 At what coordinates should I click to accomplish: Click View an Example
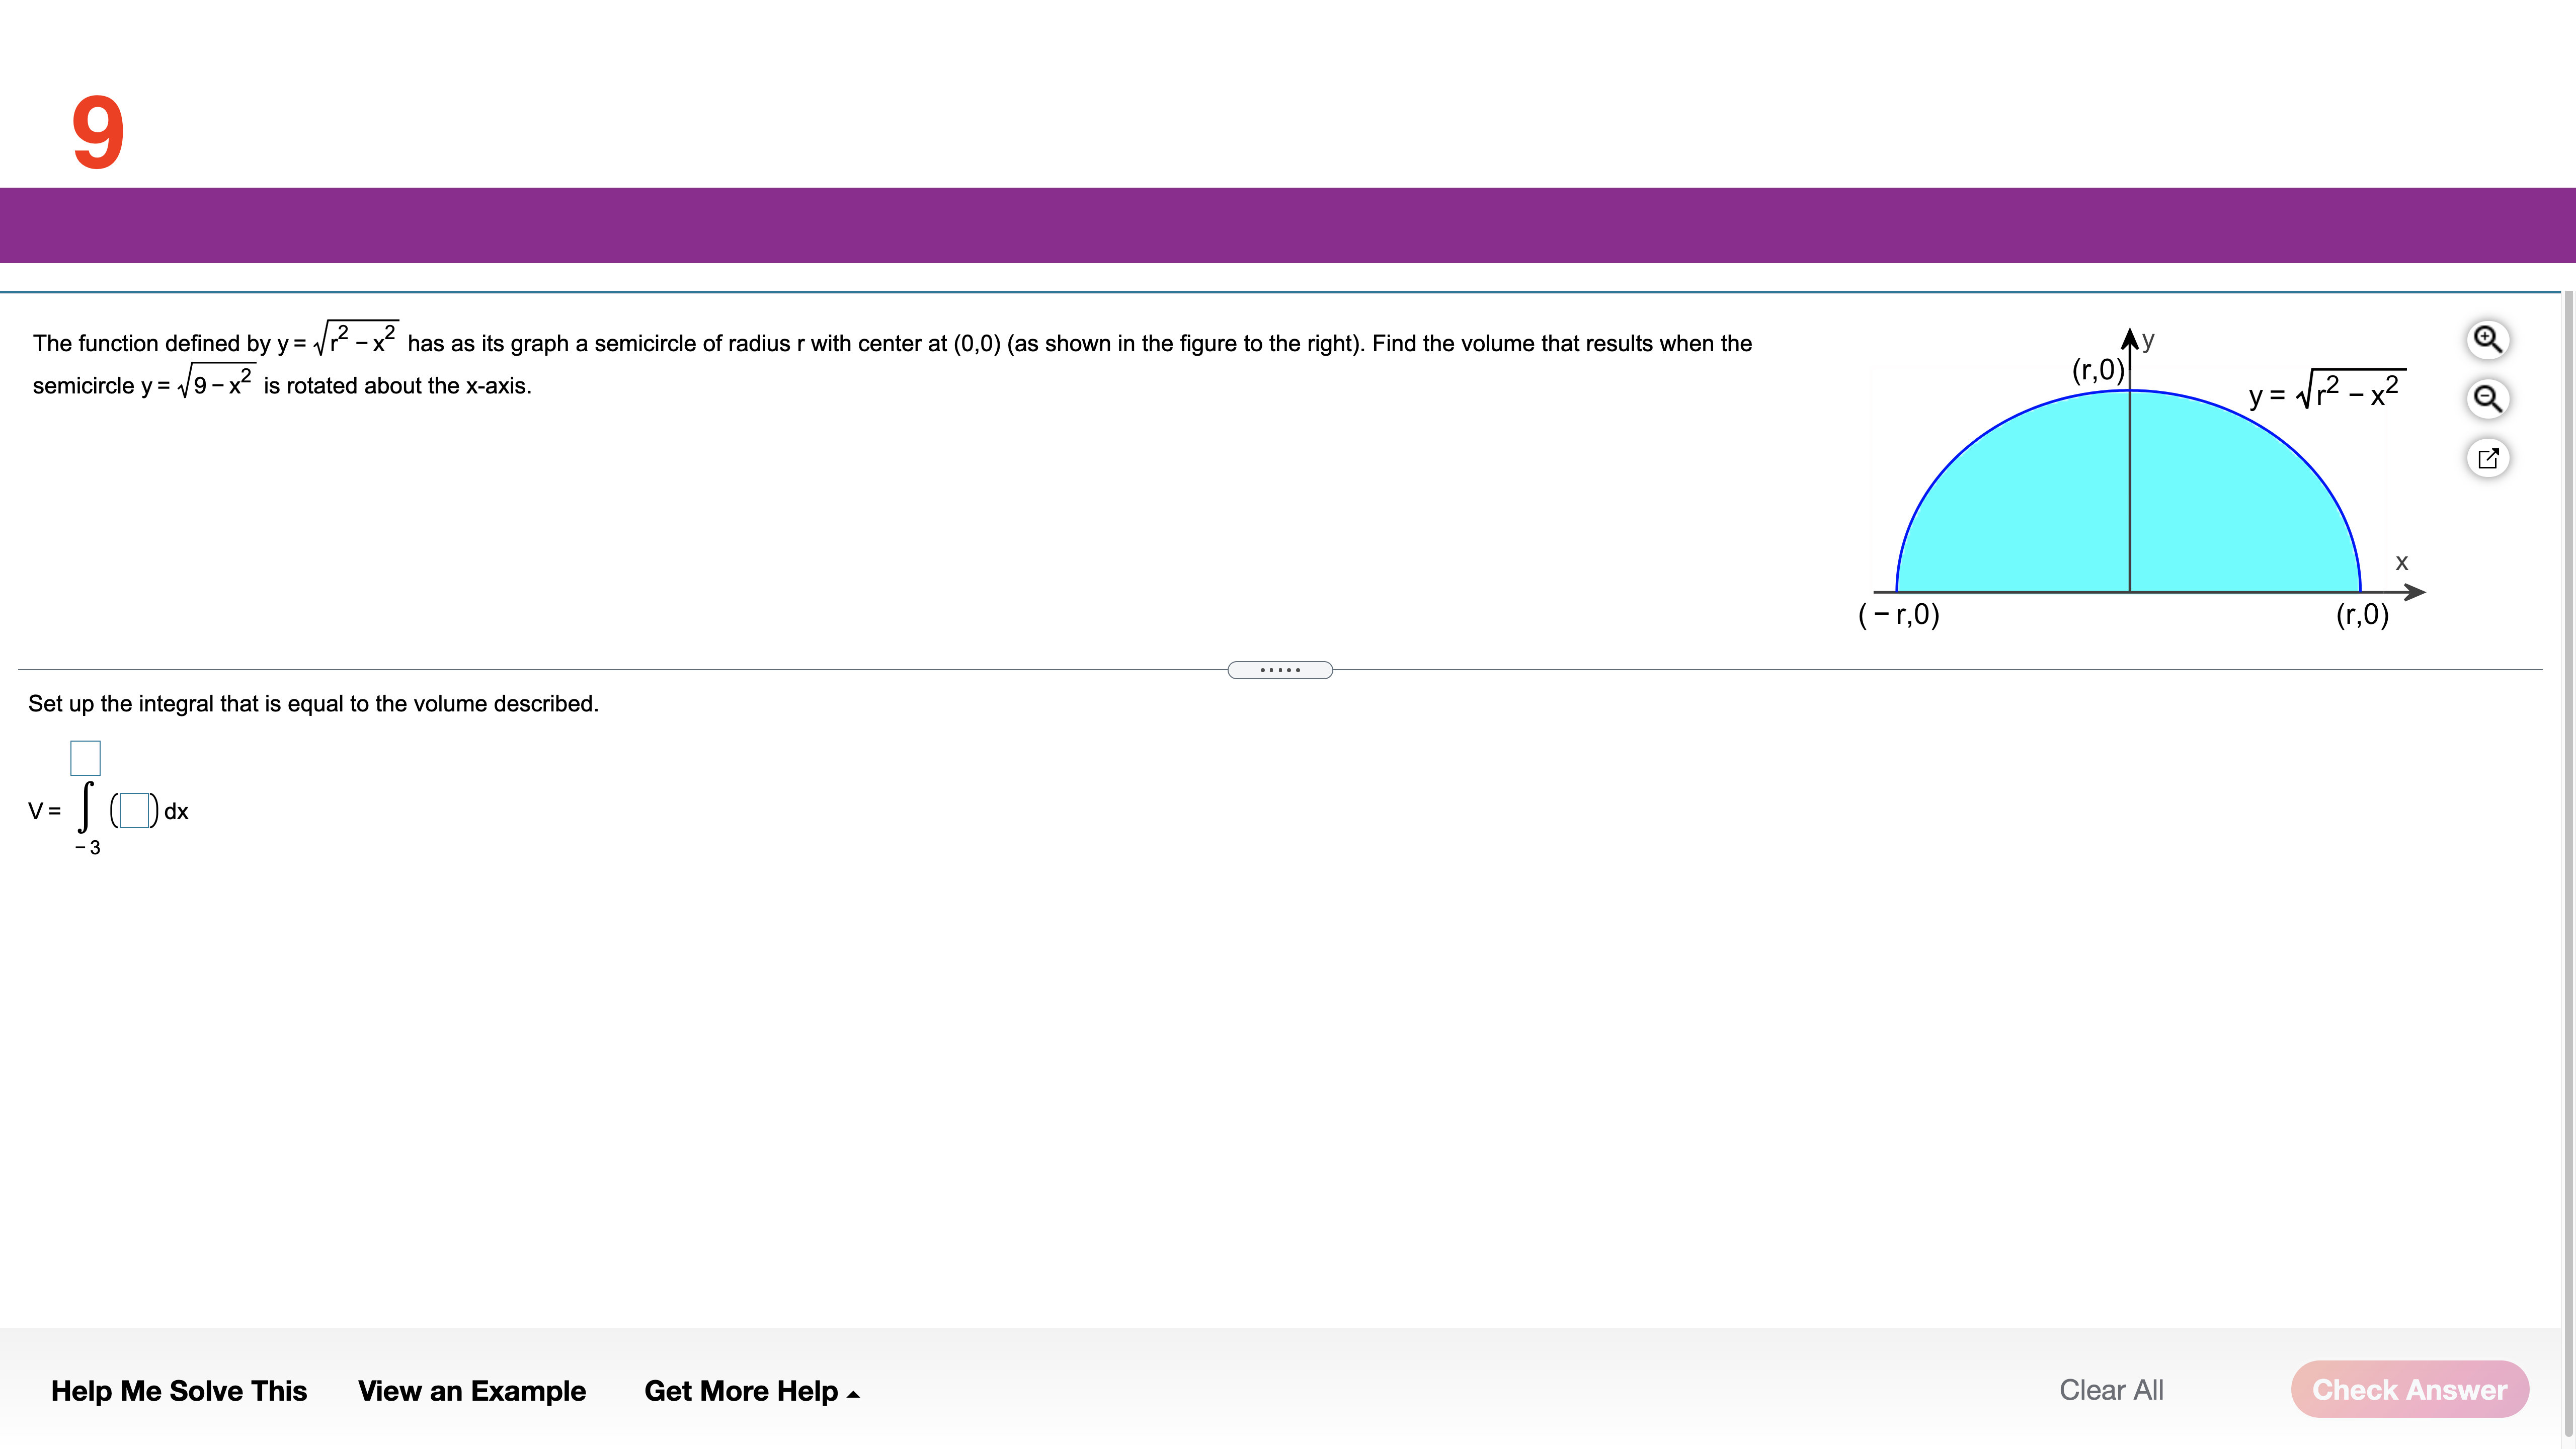[472, 1391]
